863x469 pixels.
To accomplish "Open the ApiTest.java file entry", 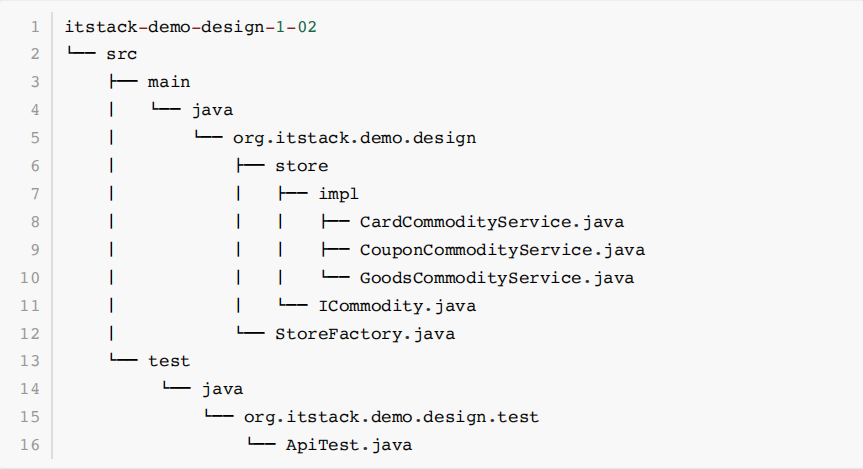I will pyautogui.click(x=348, y=444).
